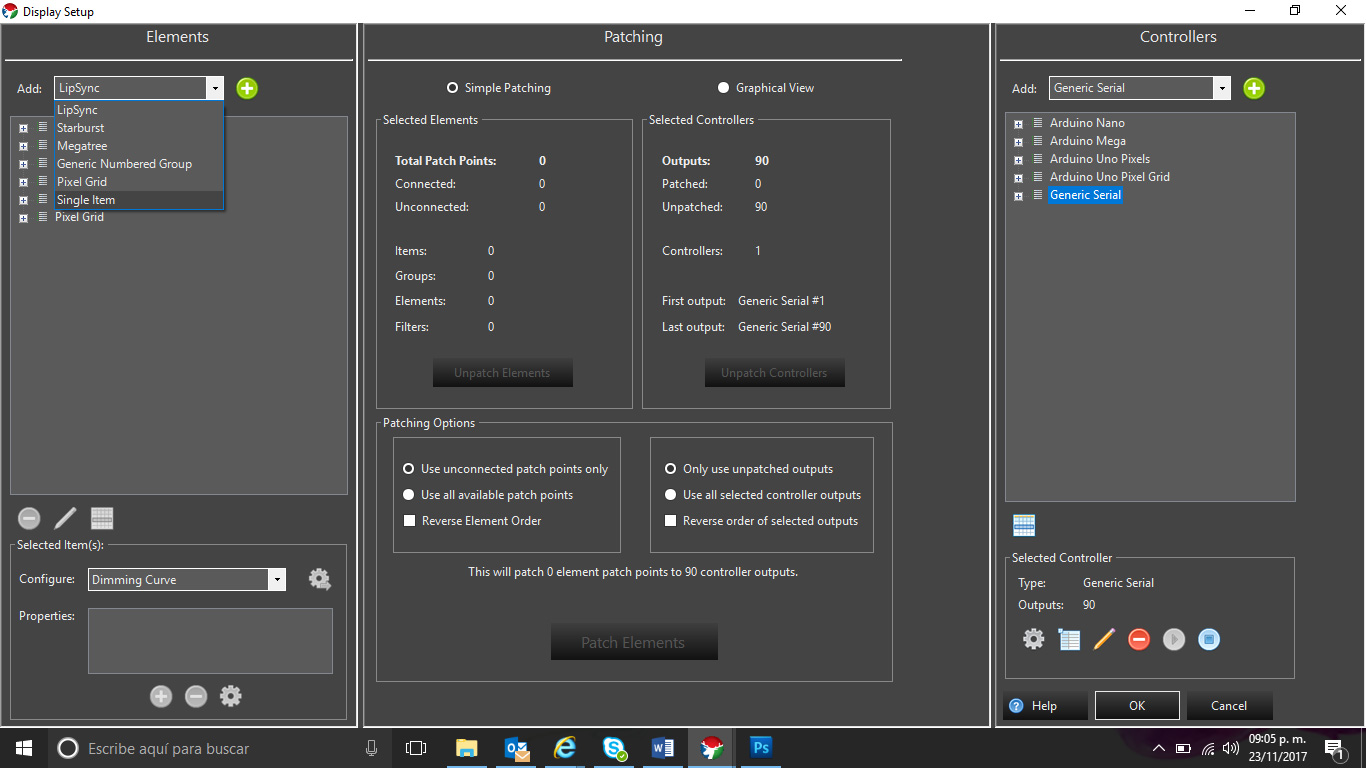Open the Dimming Curve configure dropdown
This screenshot has height=768, width=1366.
point(276,580)
